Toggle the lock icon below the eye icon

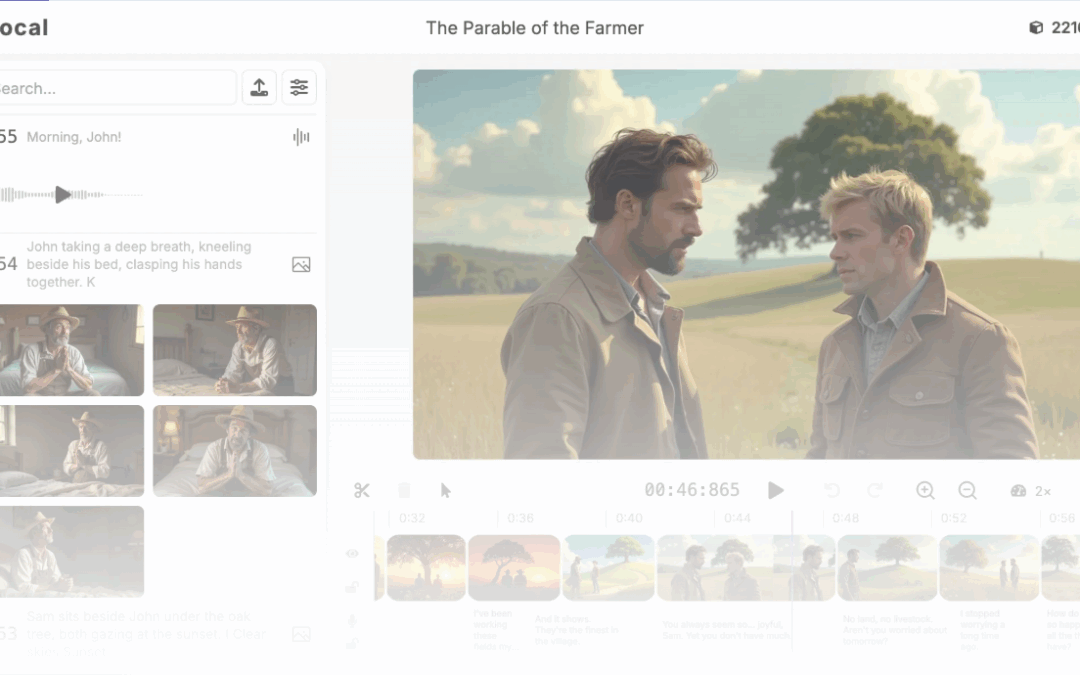tap(352, 587)
